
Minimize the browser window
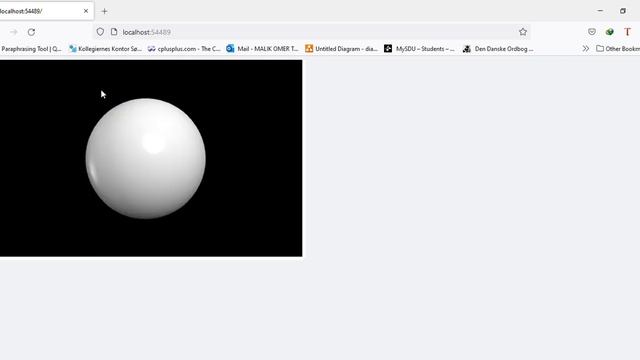point(600,11)
